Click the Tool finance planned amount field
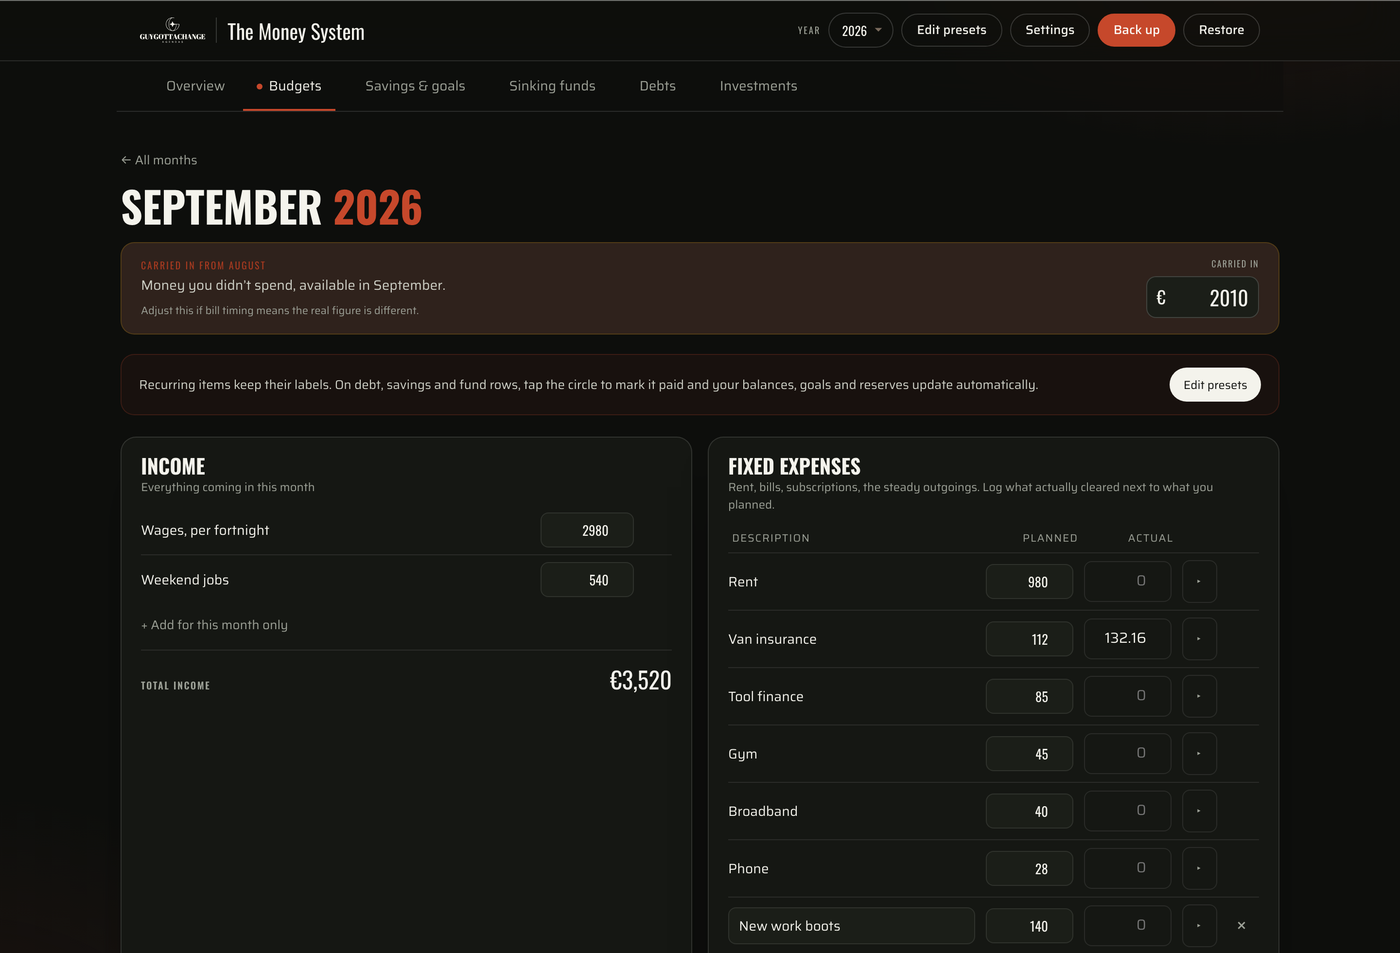 click(x=1029, y=697)
